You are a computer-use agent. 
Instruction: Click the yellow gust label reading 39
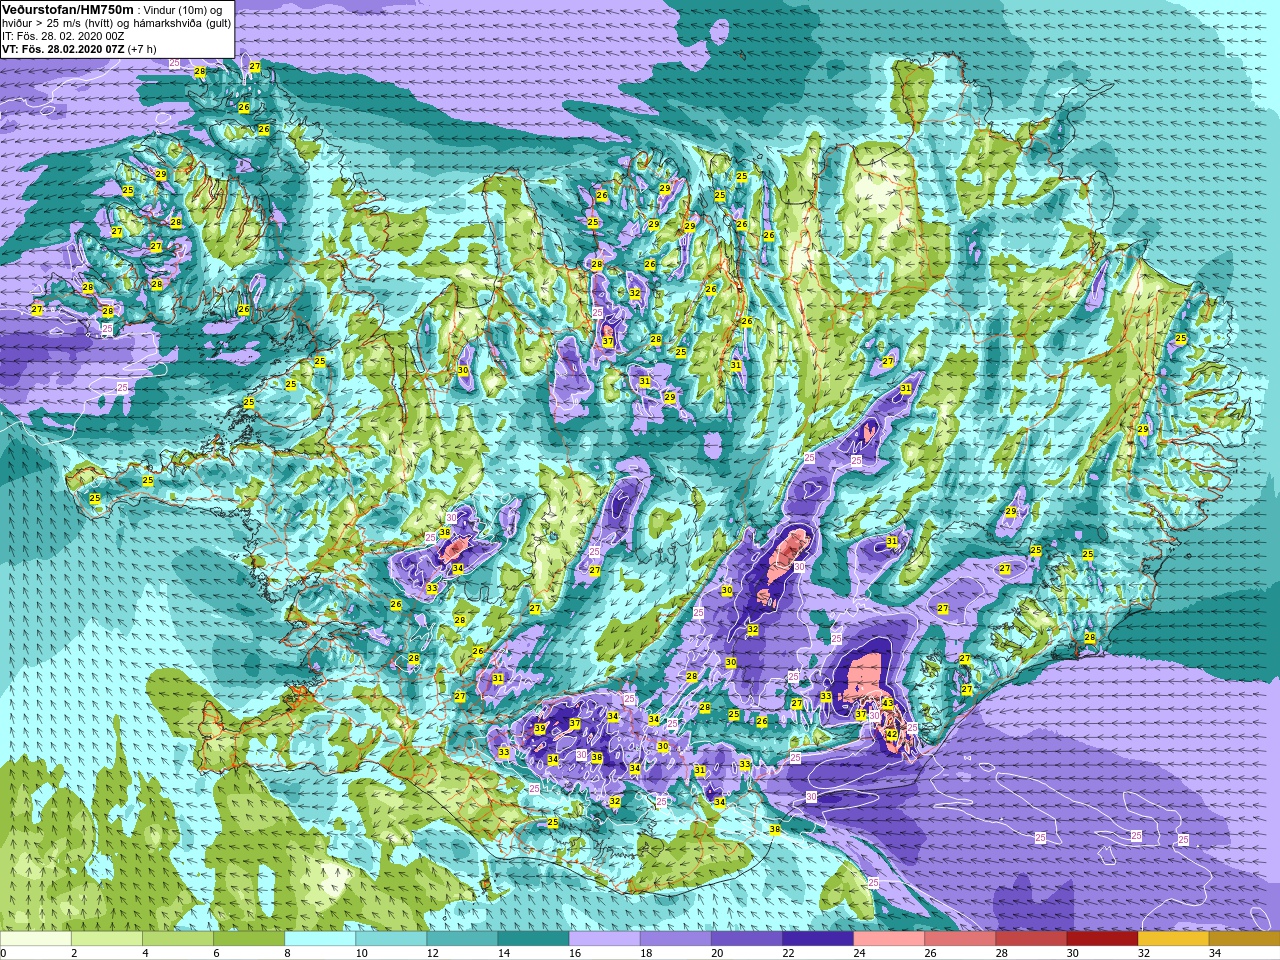pos(540,729)
